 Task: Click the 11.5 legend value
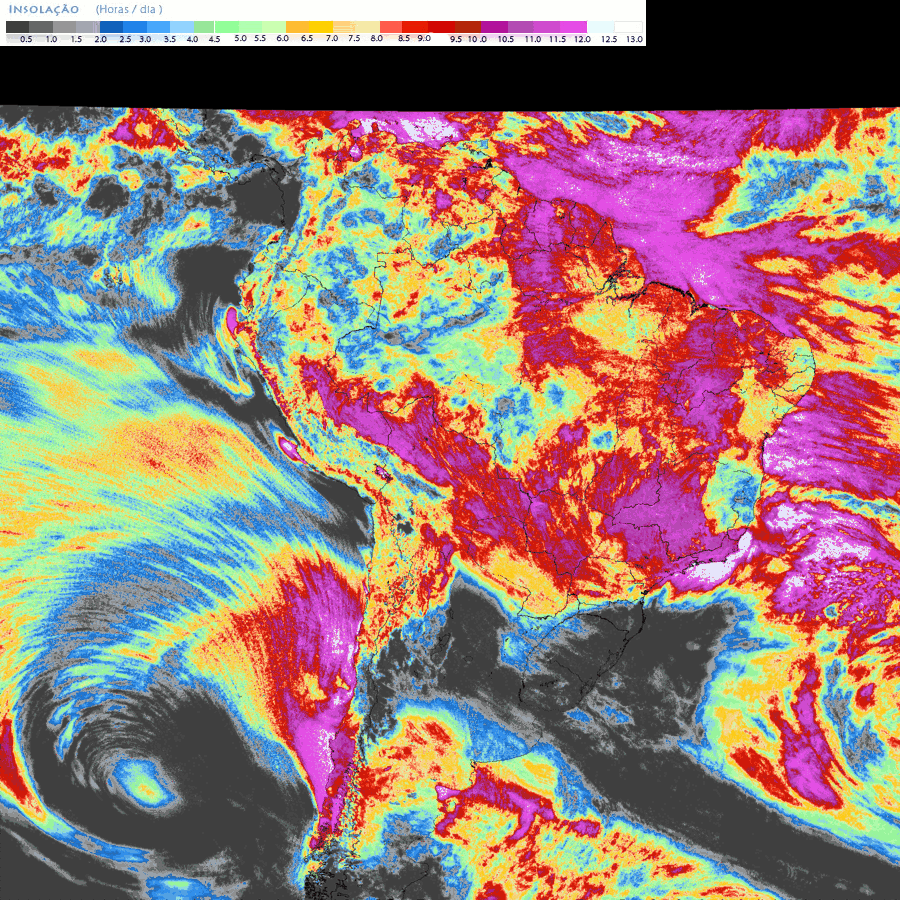tap(557, 39)
